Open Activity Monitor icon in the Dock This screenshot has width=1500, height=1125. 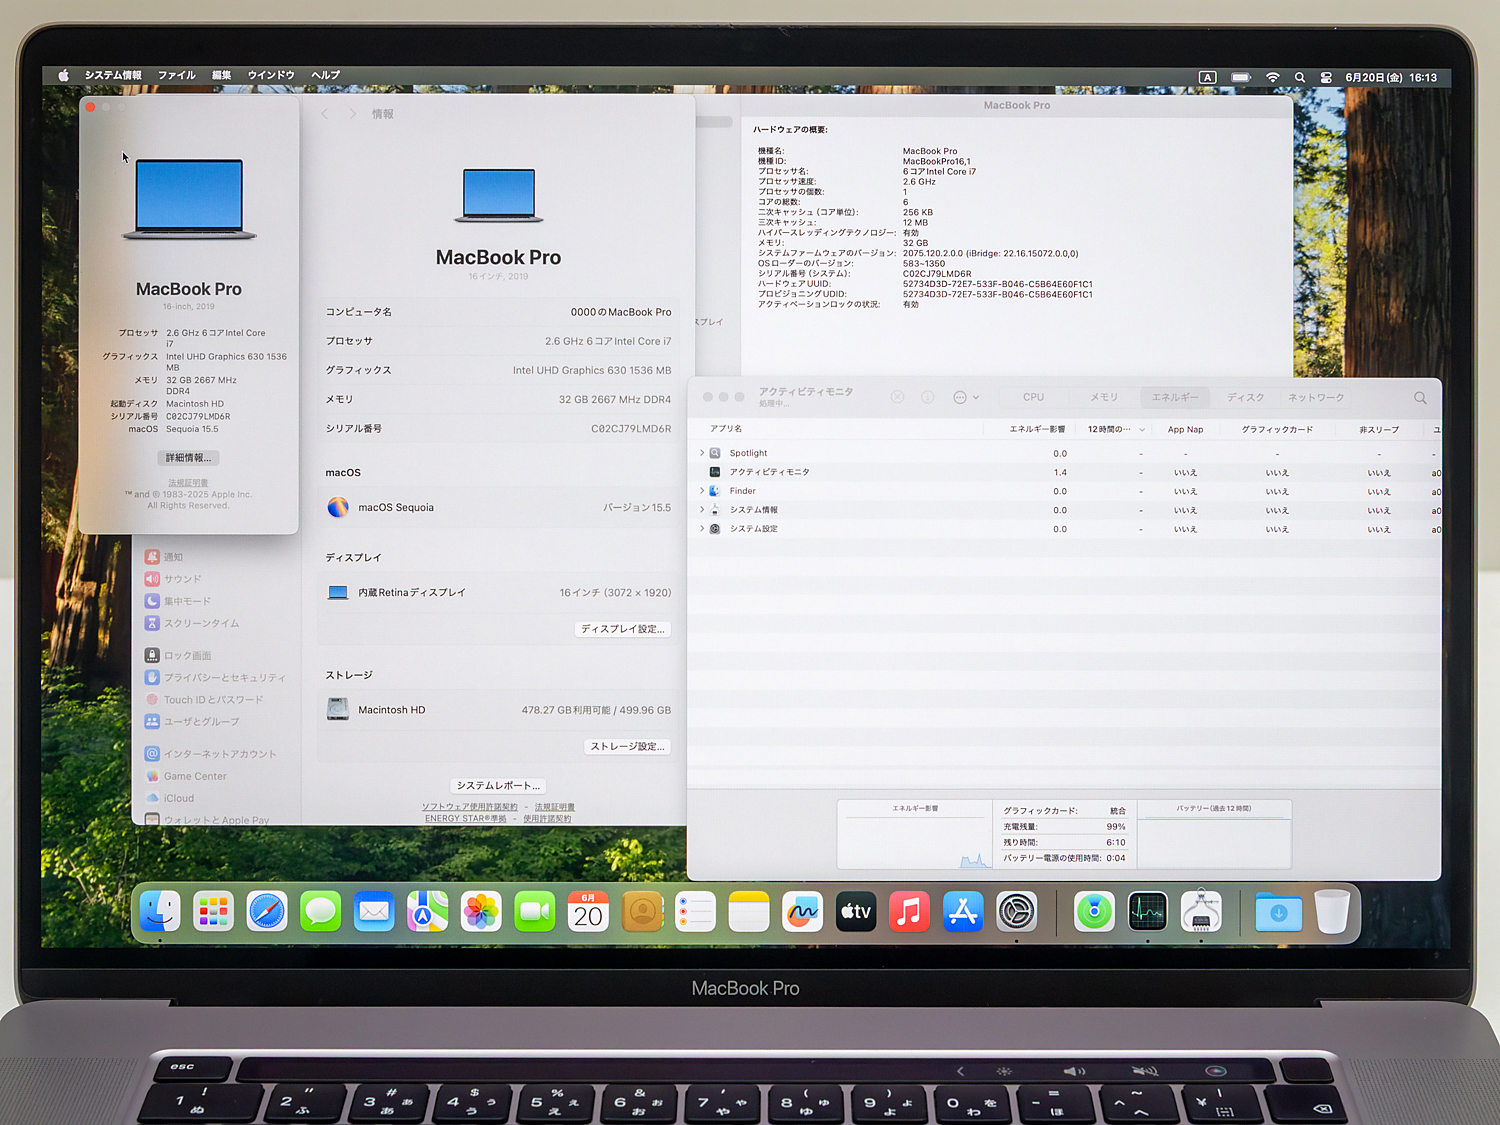(x=1148, y=911)
